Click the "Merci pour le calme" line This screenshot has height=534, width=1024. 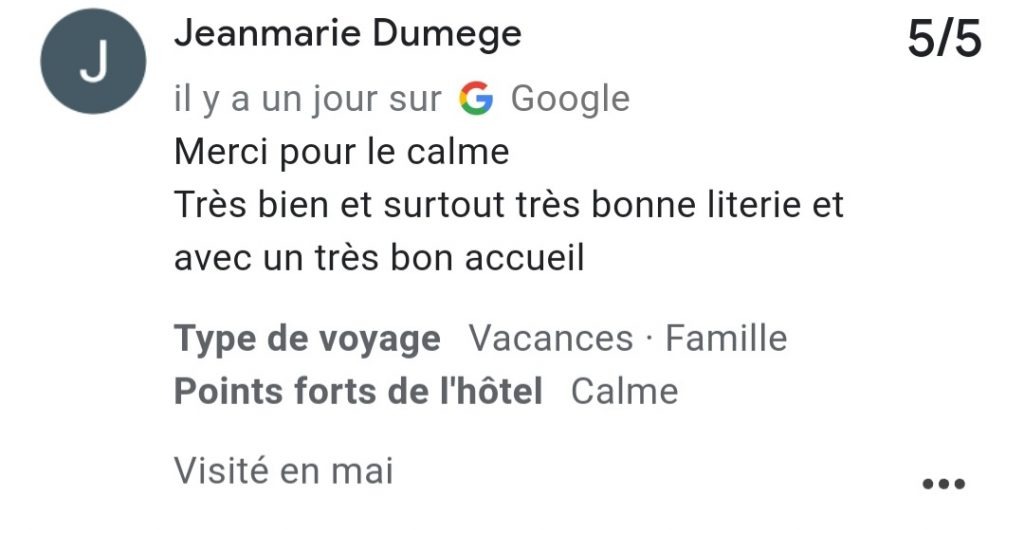pos(341,152)
